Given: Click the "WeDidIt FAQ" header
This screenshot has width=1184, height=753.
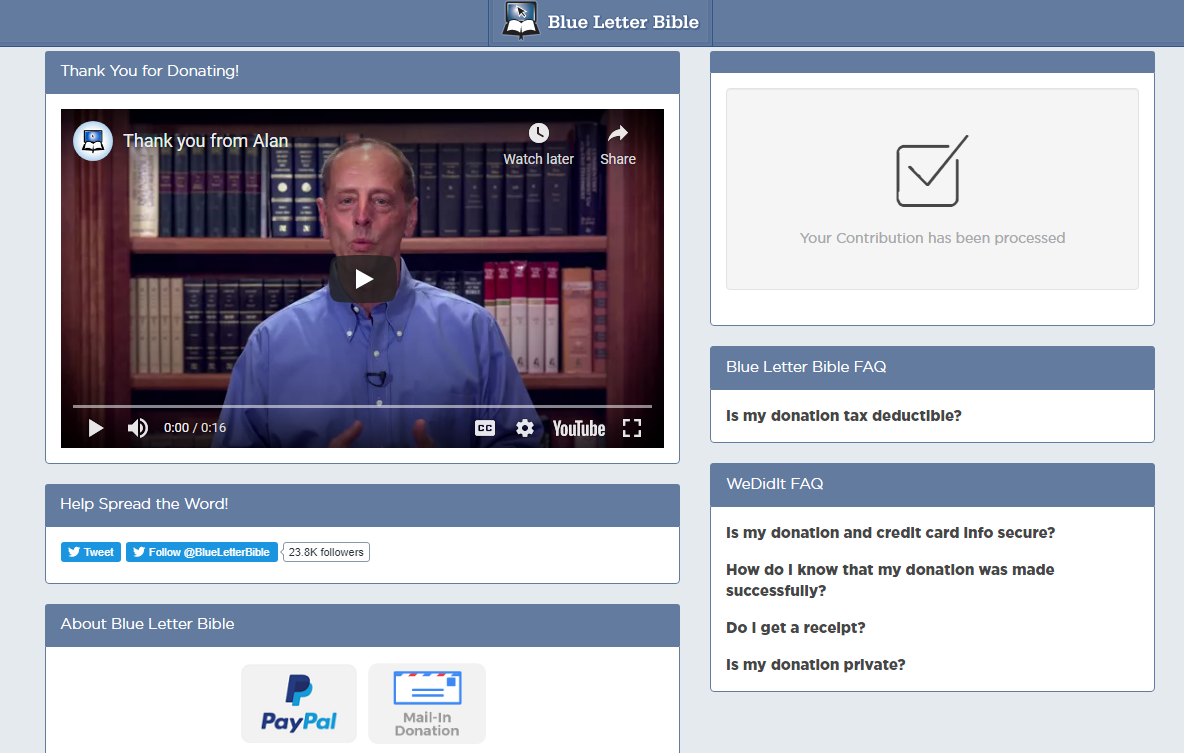Looking at the screenshot, I should (933, 485).
